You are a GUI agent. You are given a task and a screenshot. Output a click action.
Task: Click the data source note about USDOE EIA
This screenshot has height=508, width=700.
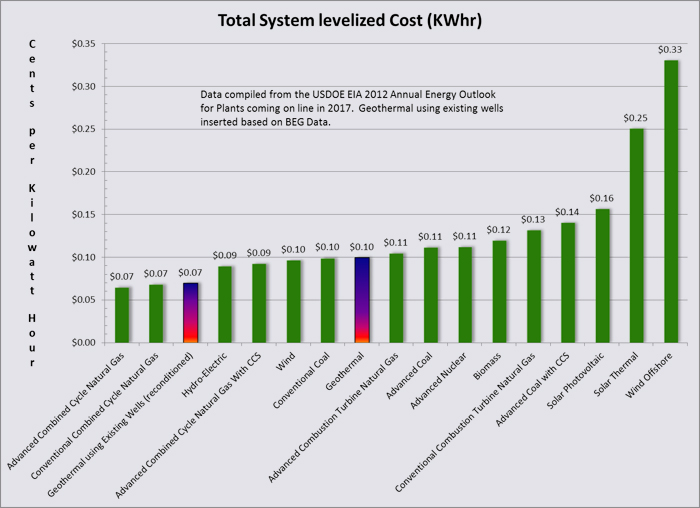[352, 108]
